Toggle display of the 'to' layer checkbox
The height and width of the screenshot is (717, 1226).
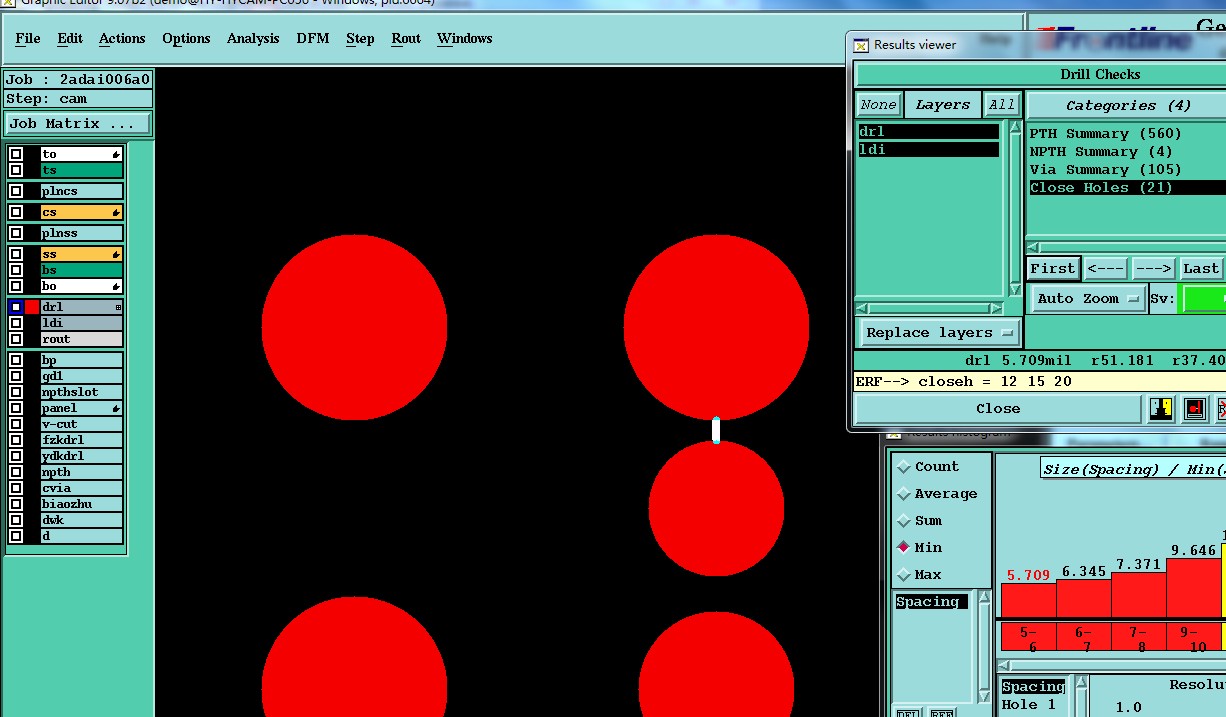click(x=16, y=154)
